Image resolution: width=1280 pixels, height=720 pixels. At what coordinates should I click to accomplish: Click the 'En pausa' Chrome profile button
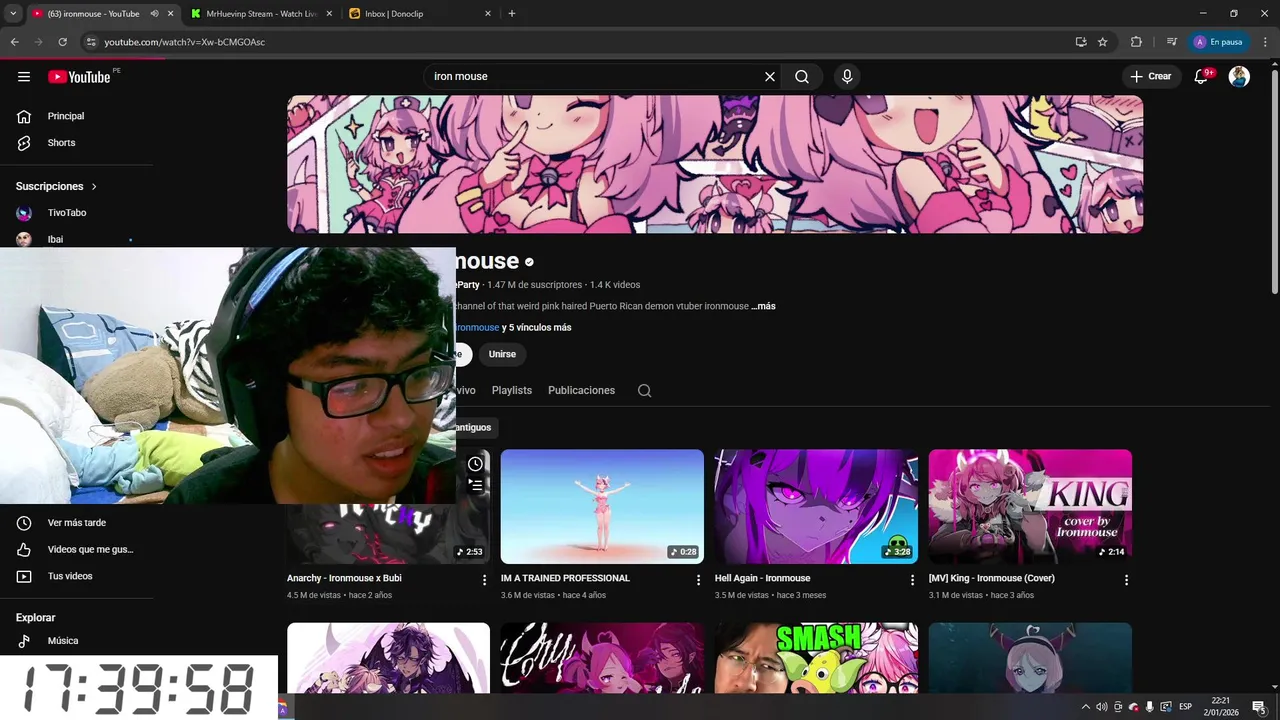tap(1219, 42)
